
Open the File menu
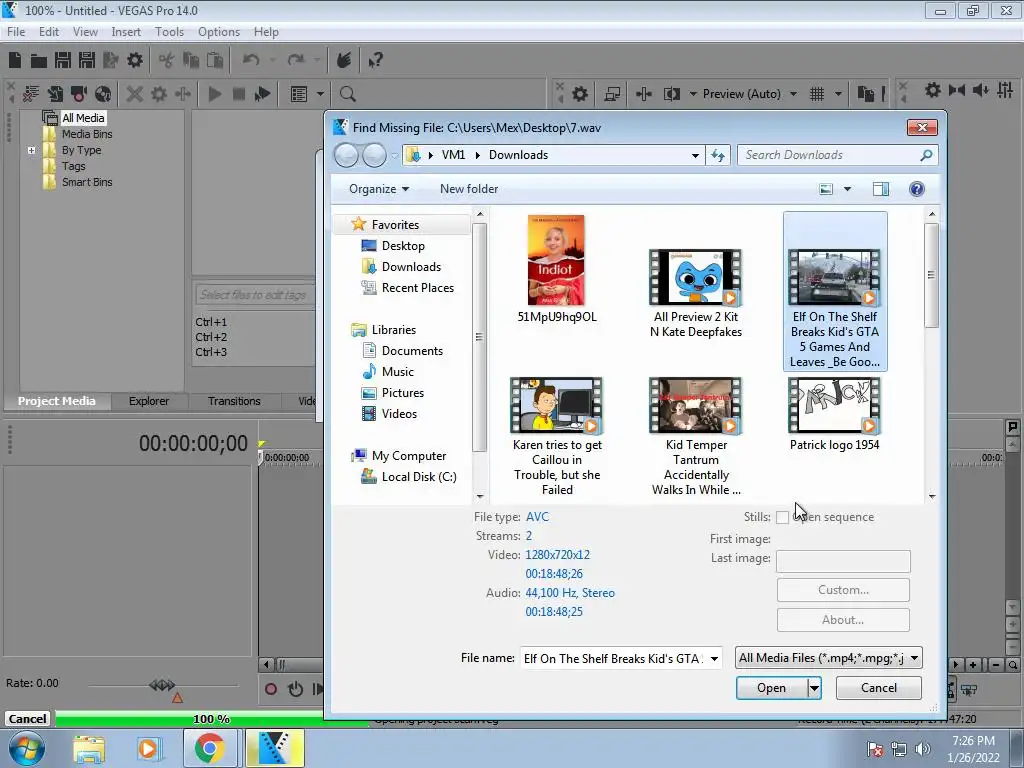coord(16,32)
